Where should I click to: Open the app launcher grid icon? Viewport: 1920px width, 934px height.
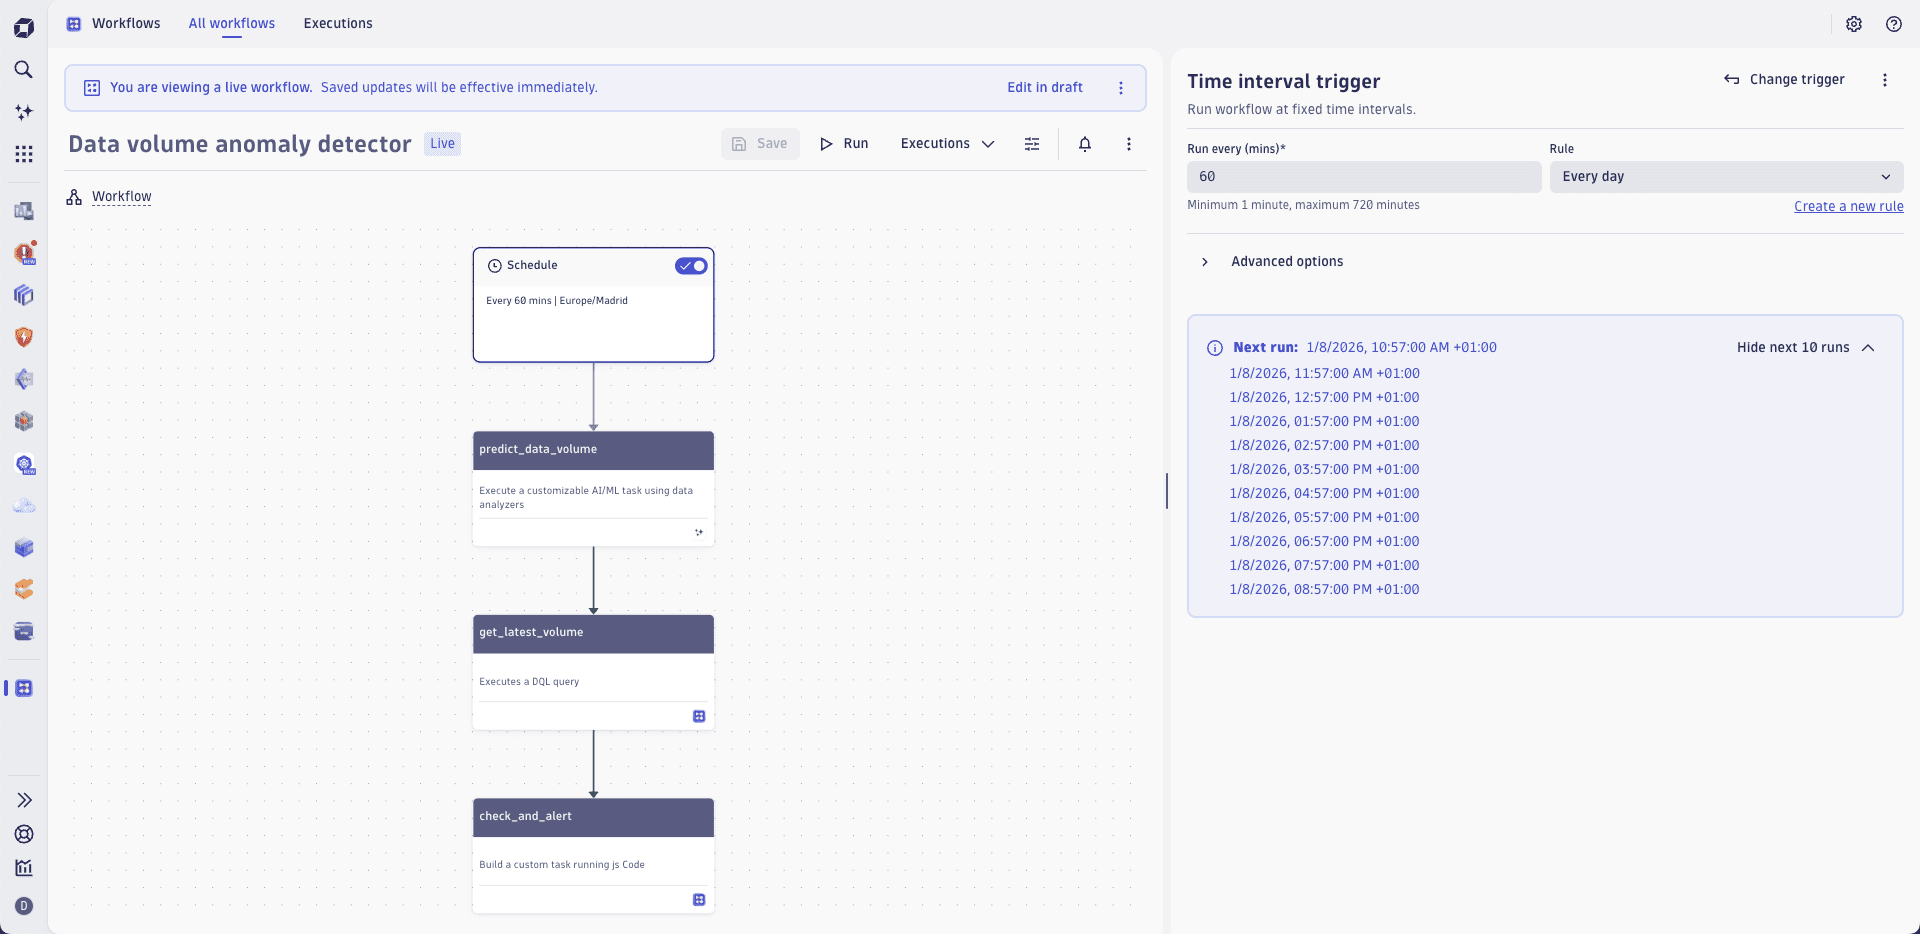(x=24, y=154)
